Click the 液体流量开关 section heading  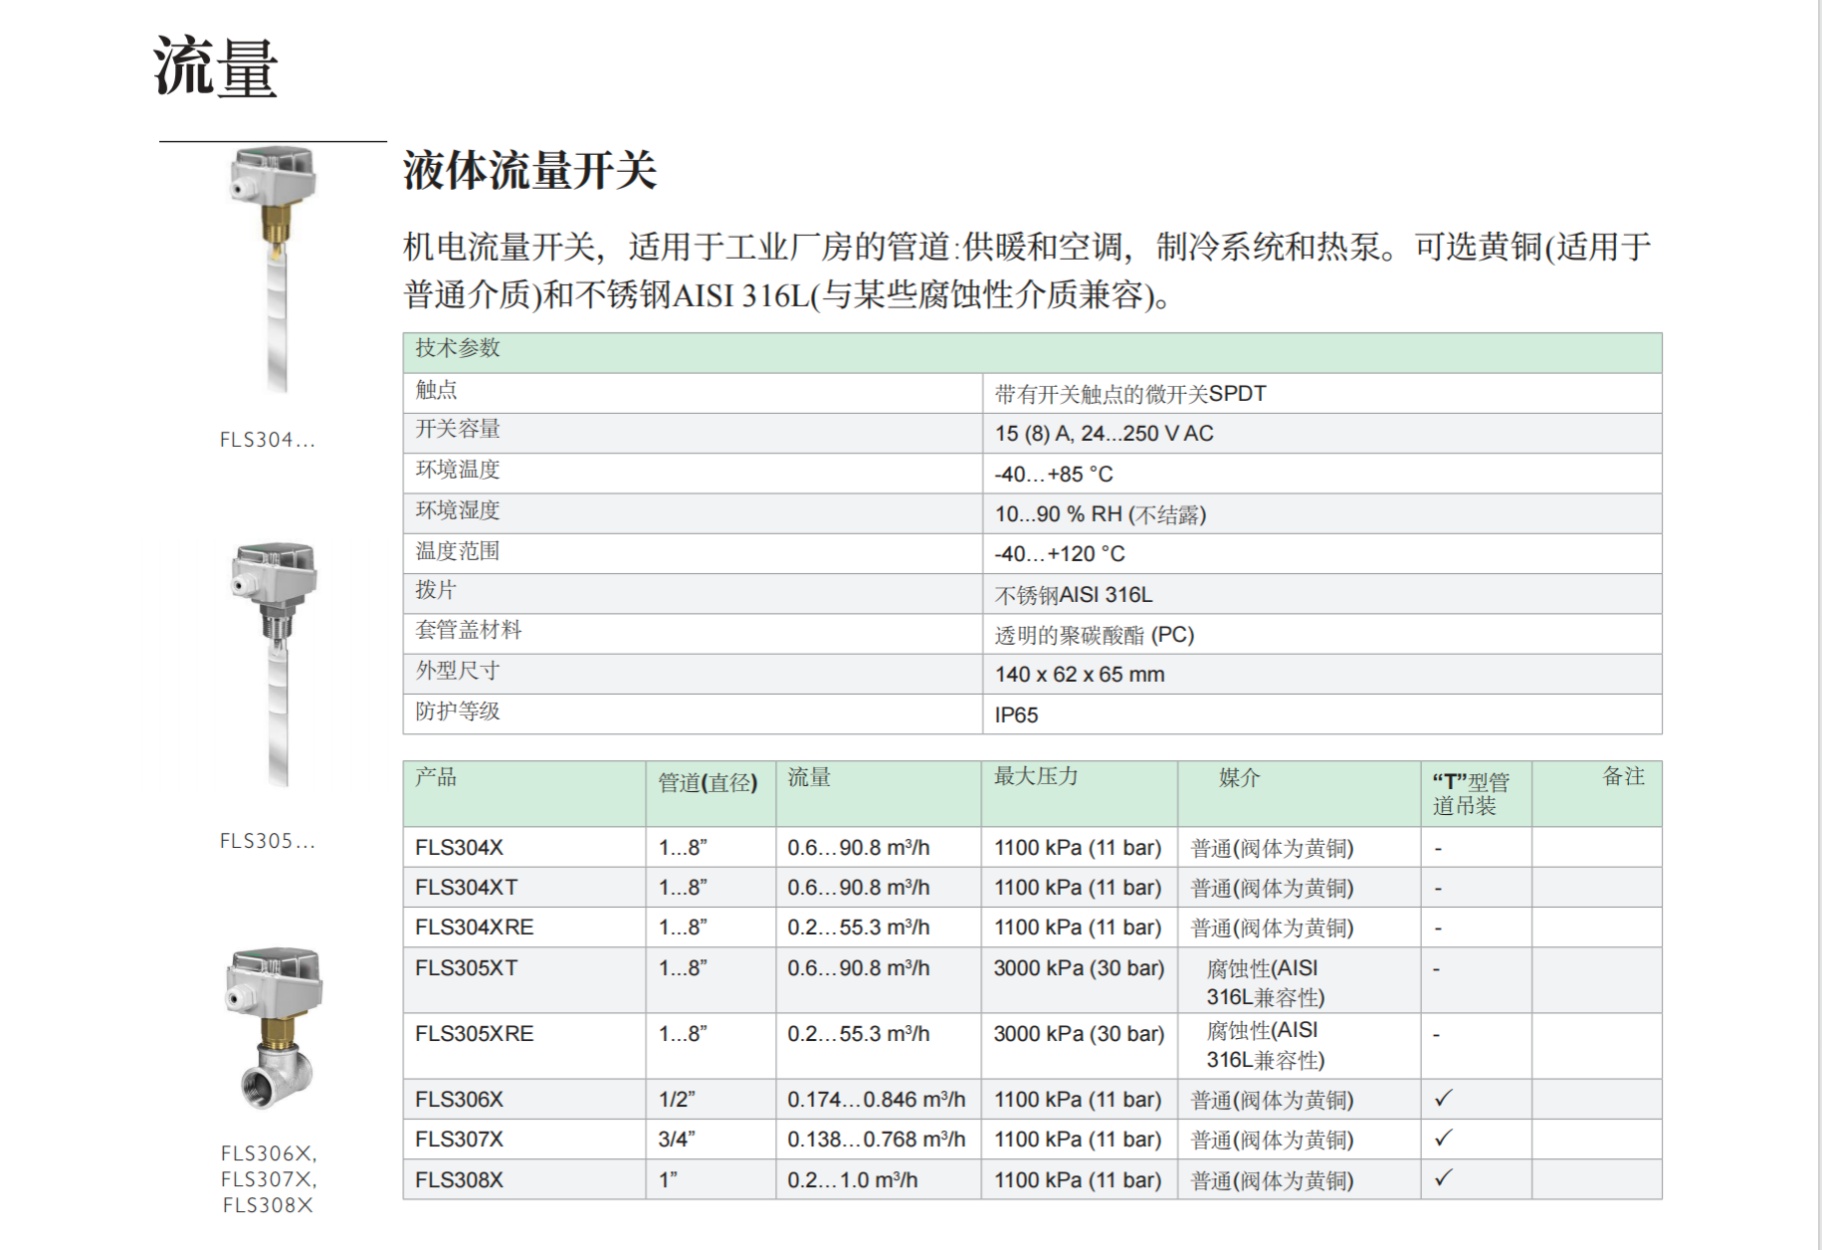click(x=529, y=170)
